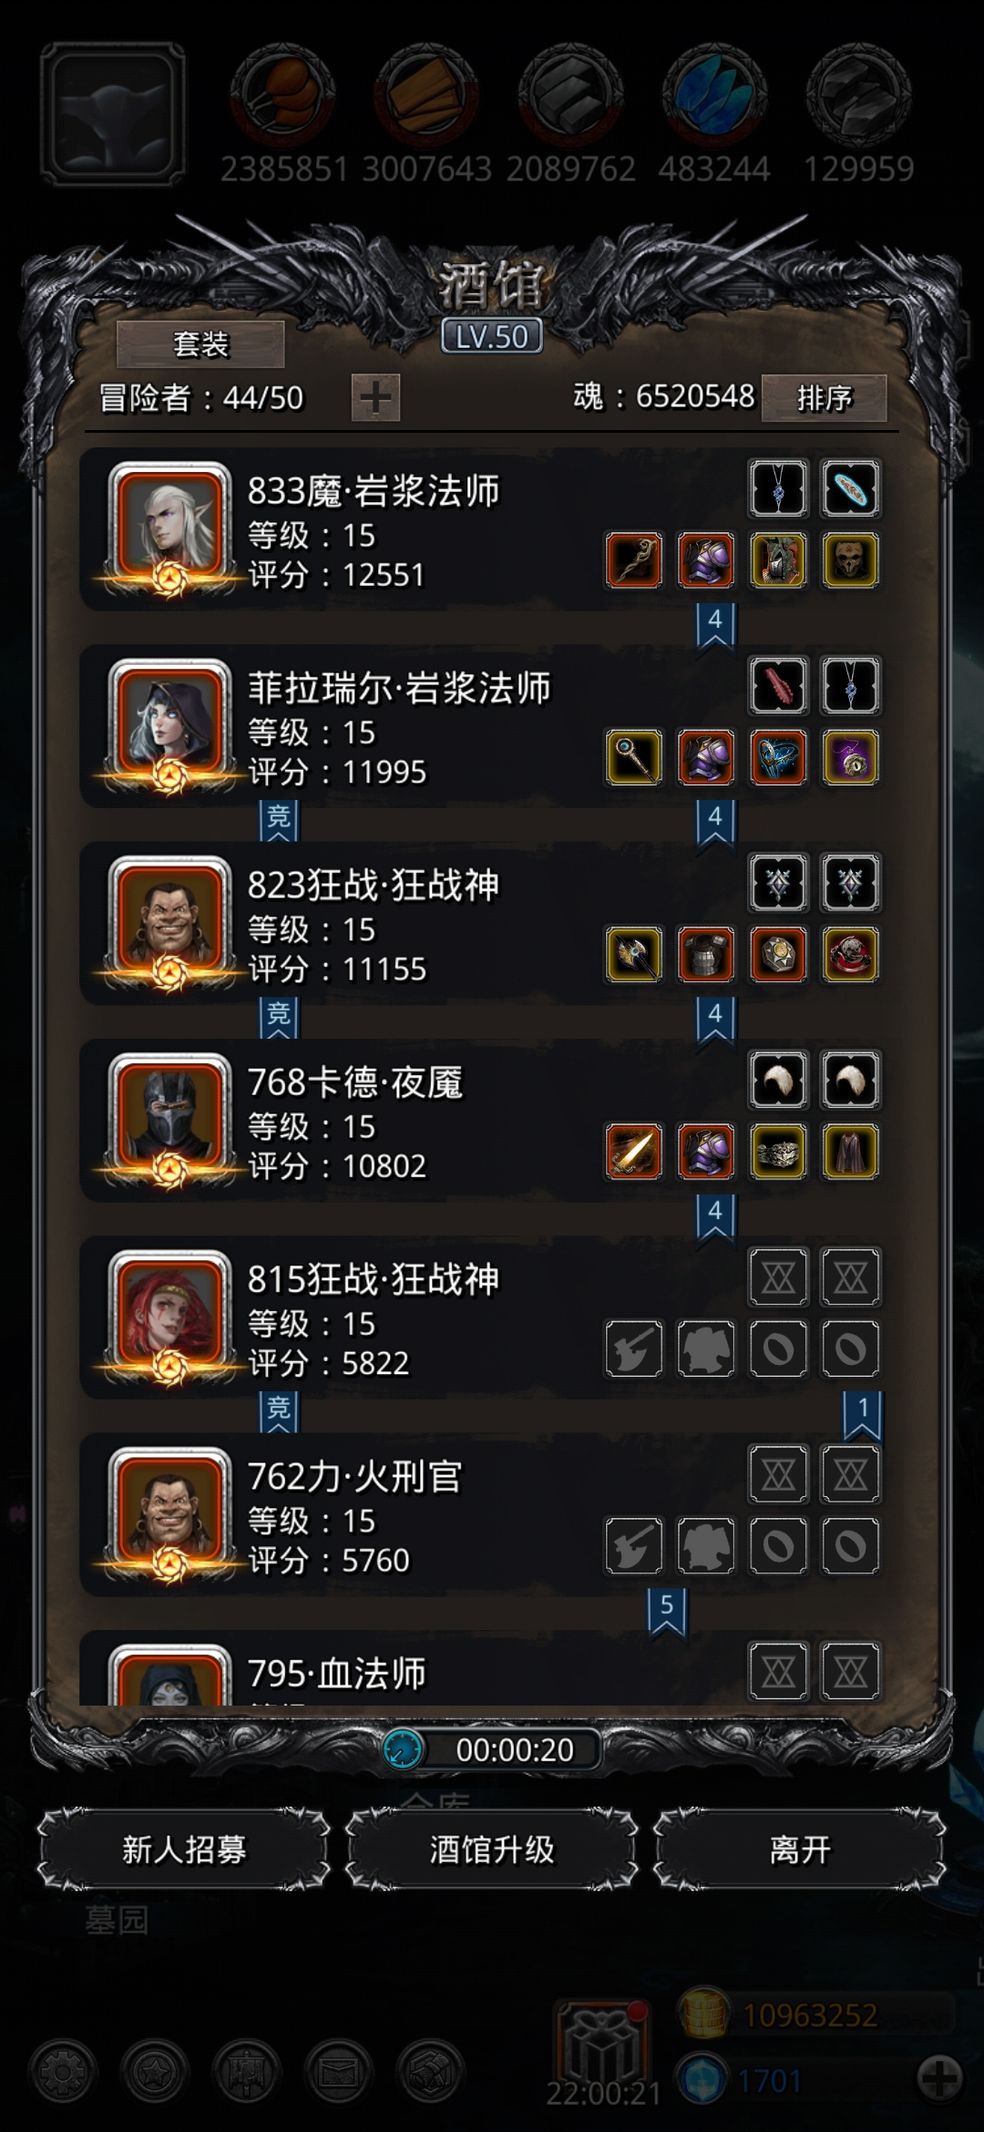
Task: Tap the 竞 arena tag under 菲拉瑞尔
Action: [279, 820]
